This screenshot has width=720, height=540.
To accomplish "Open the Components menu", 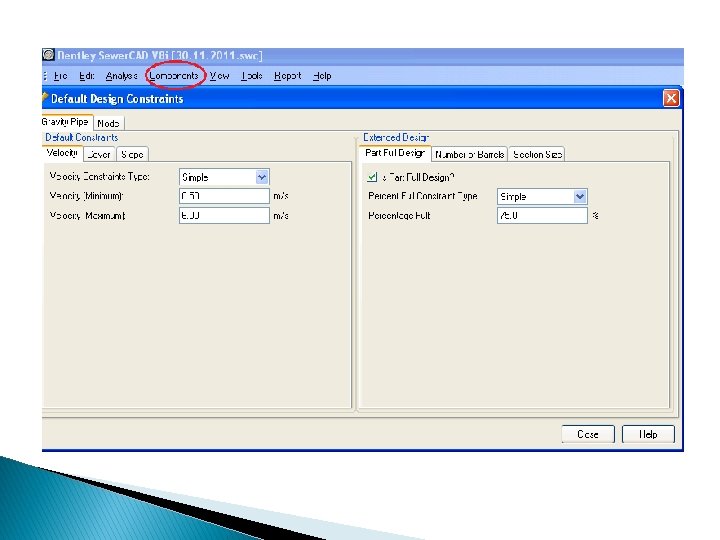I will coord(174,76).
